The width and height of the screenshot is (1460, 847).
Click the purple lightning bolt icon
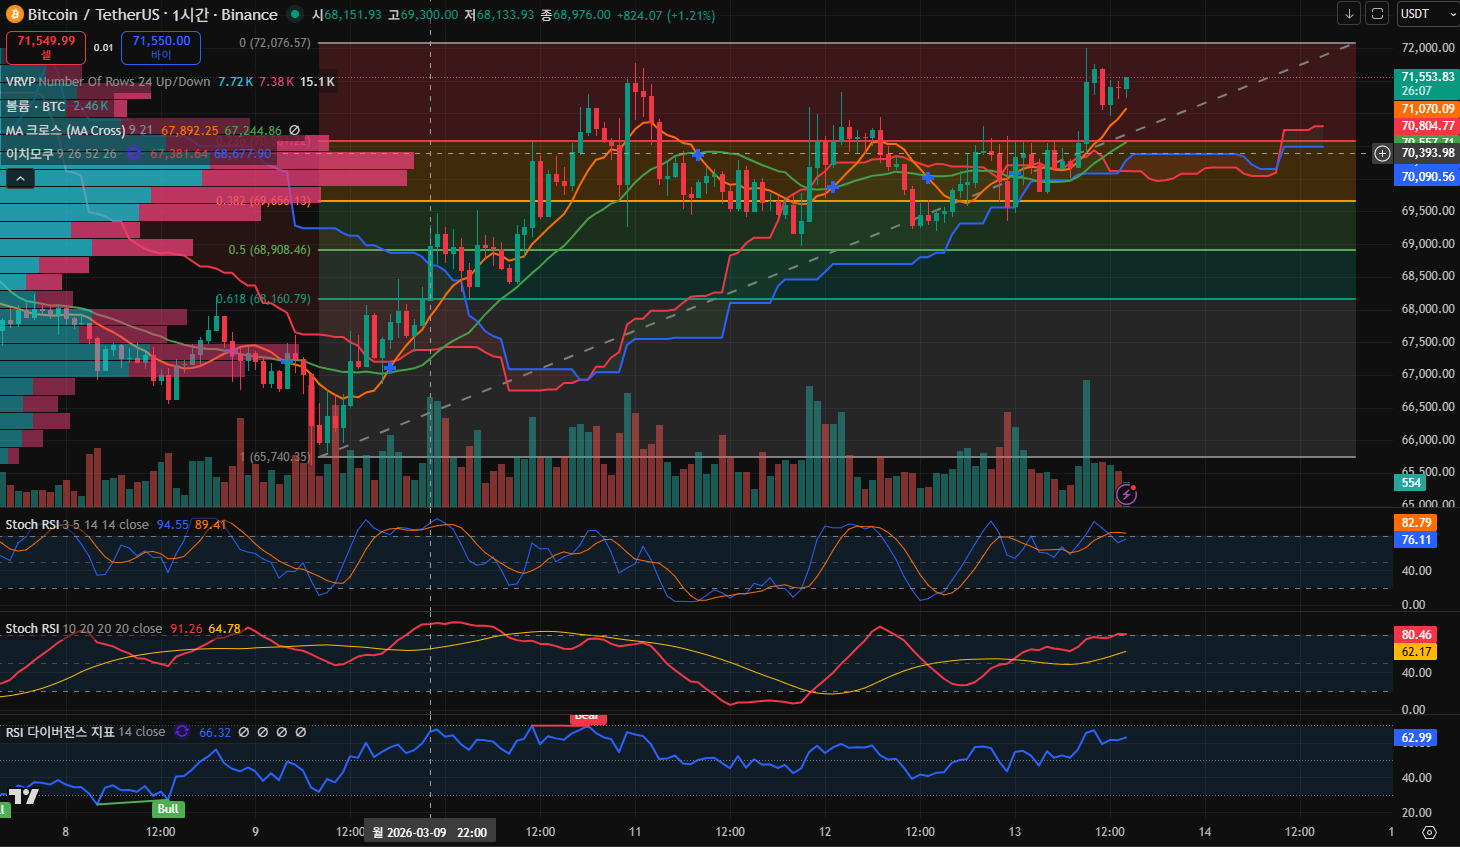click(x=1126, y=493)
